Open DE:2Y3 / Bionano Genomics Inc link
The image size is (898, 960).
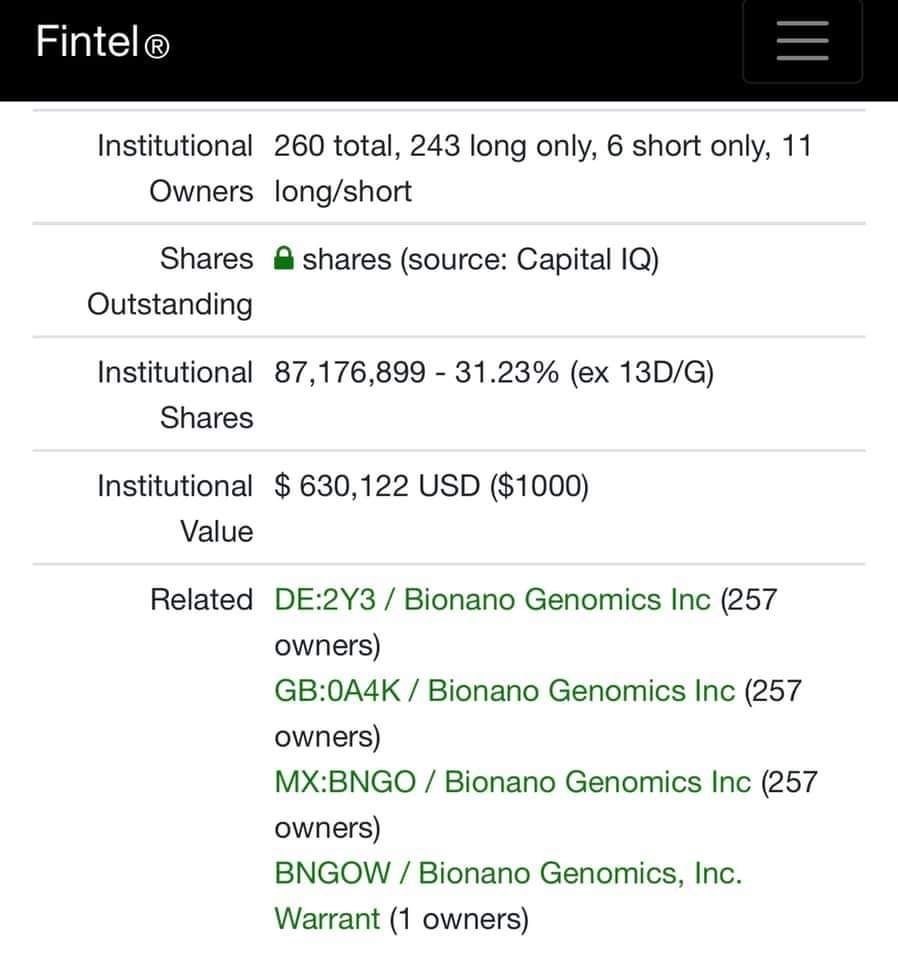(493, 599)
